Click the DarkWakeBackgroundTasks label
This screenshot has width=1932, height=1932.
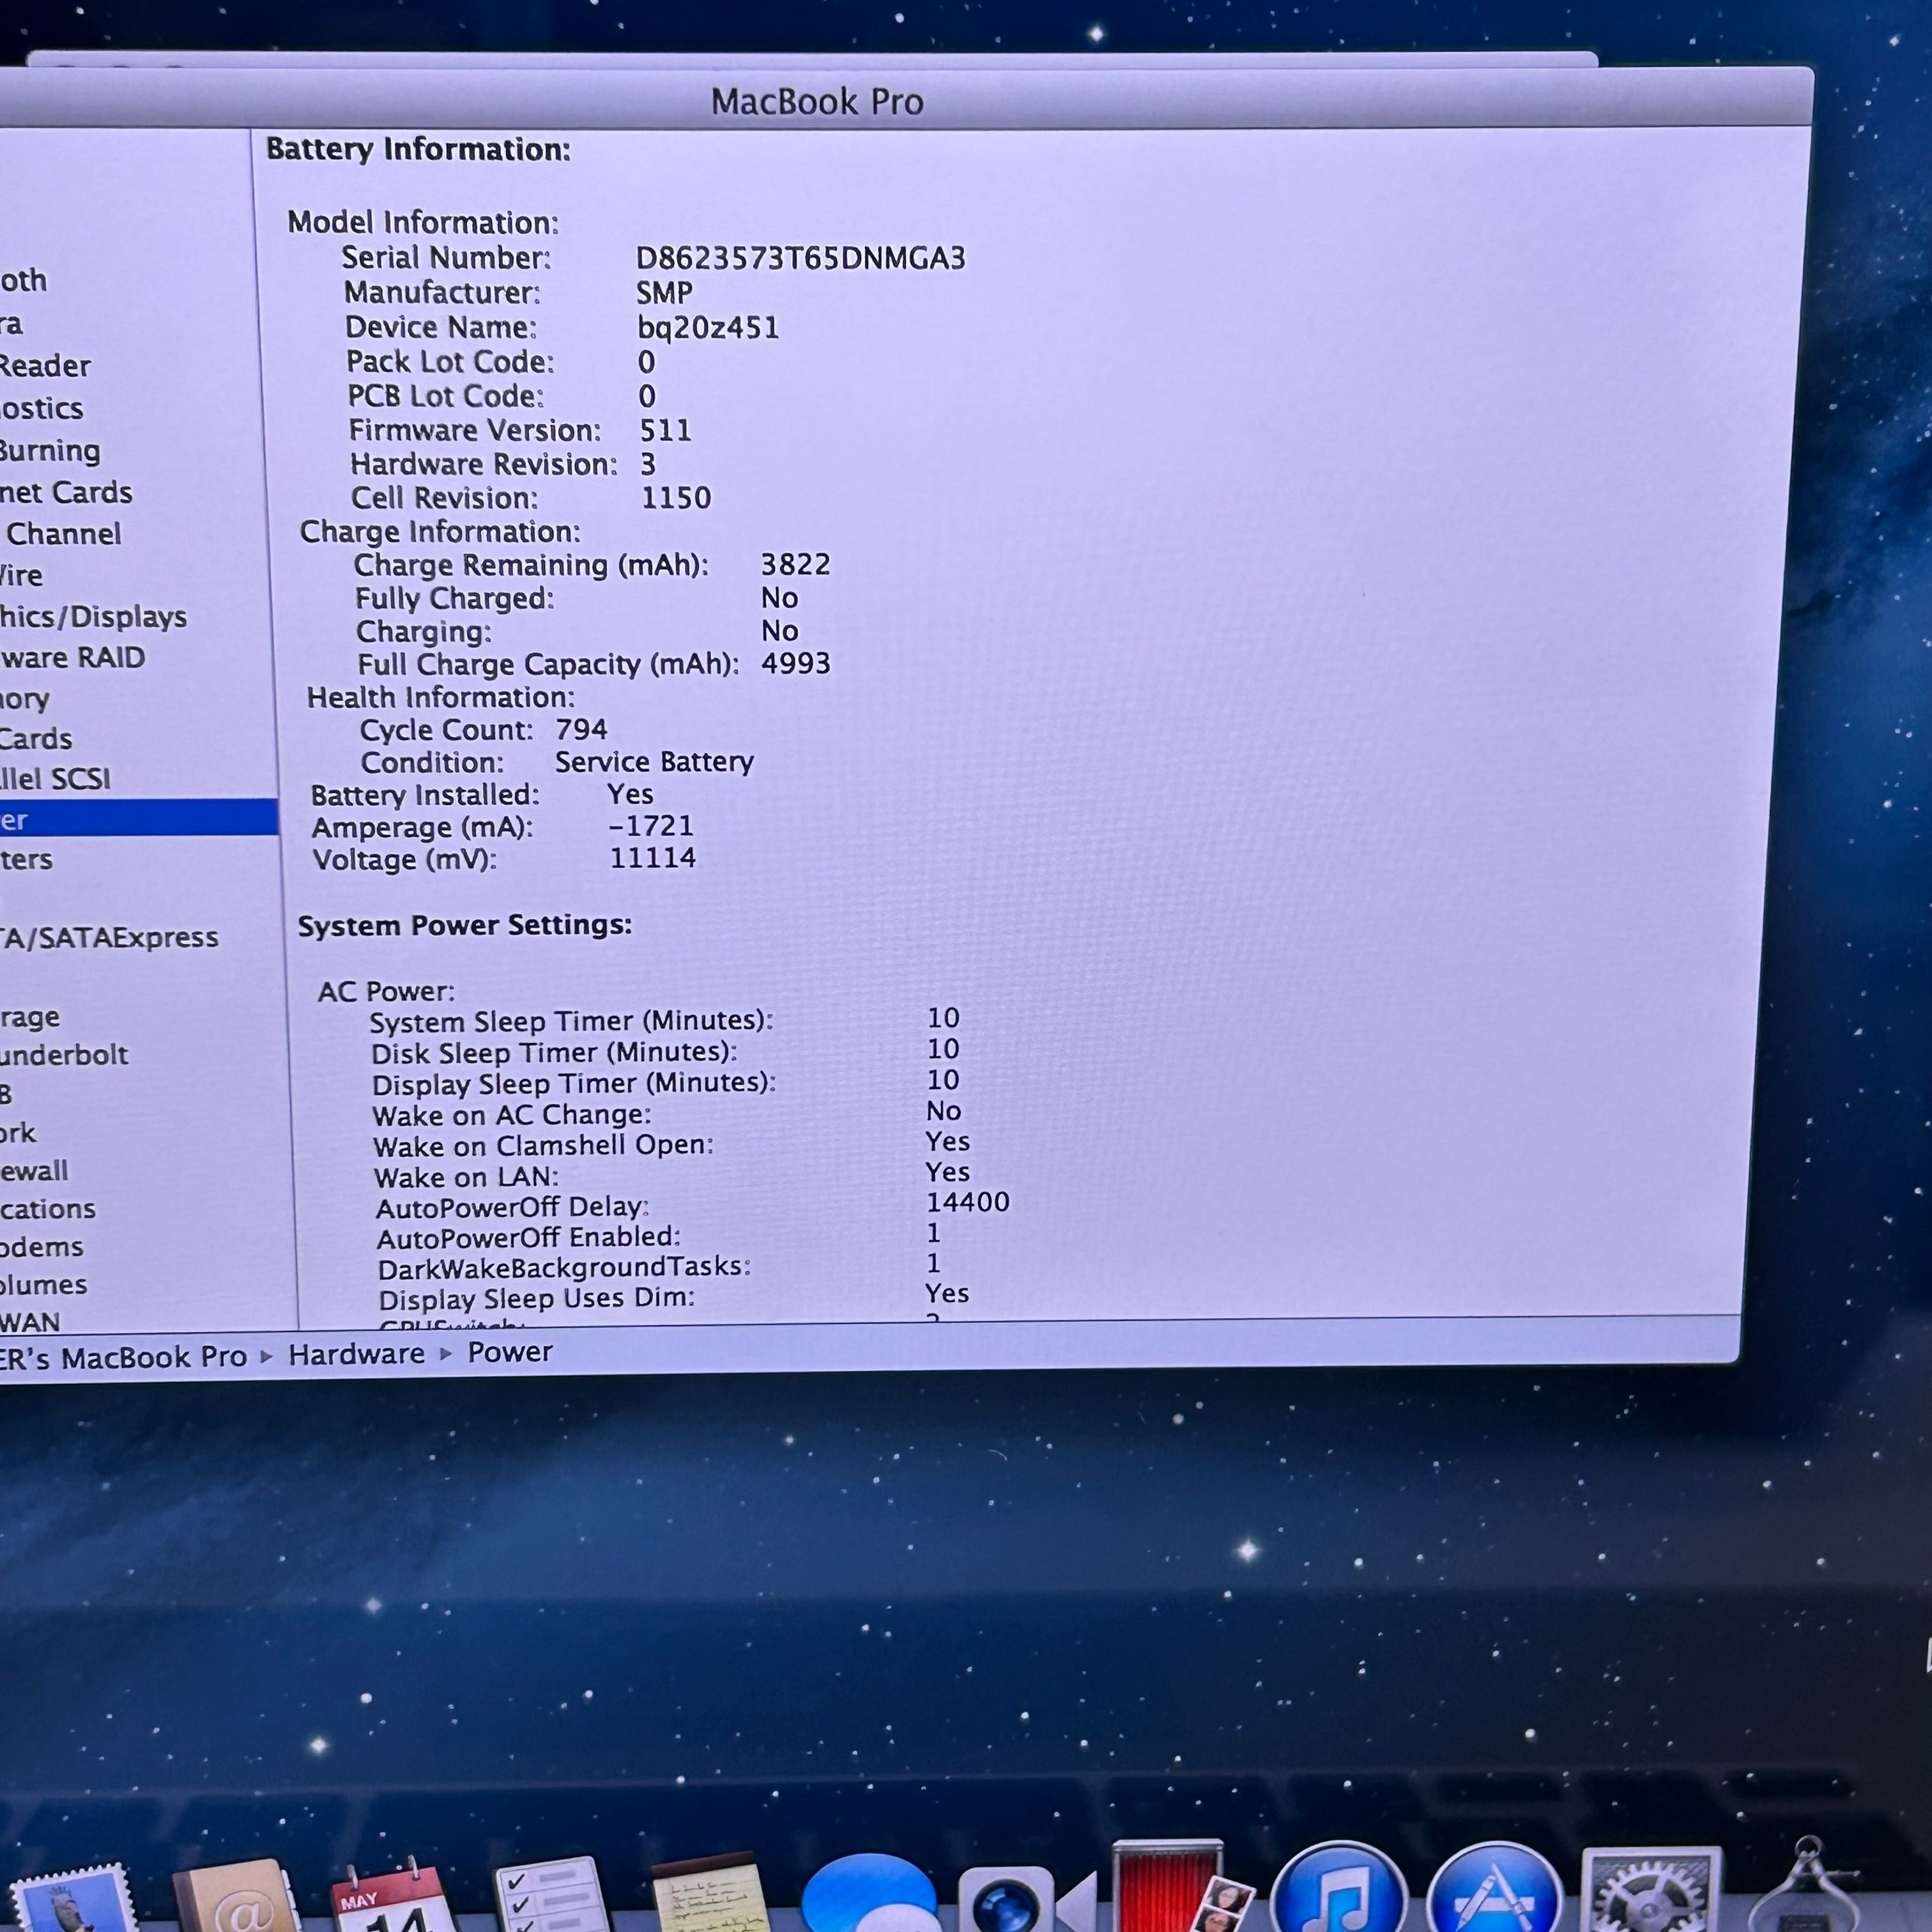[x=564, y=1268]
